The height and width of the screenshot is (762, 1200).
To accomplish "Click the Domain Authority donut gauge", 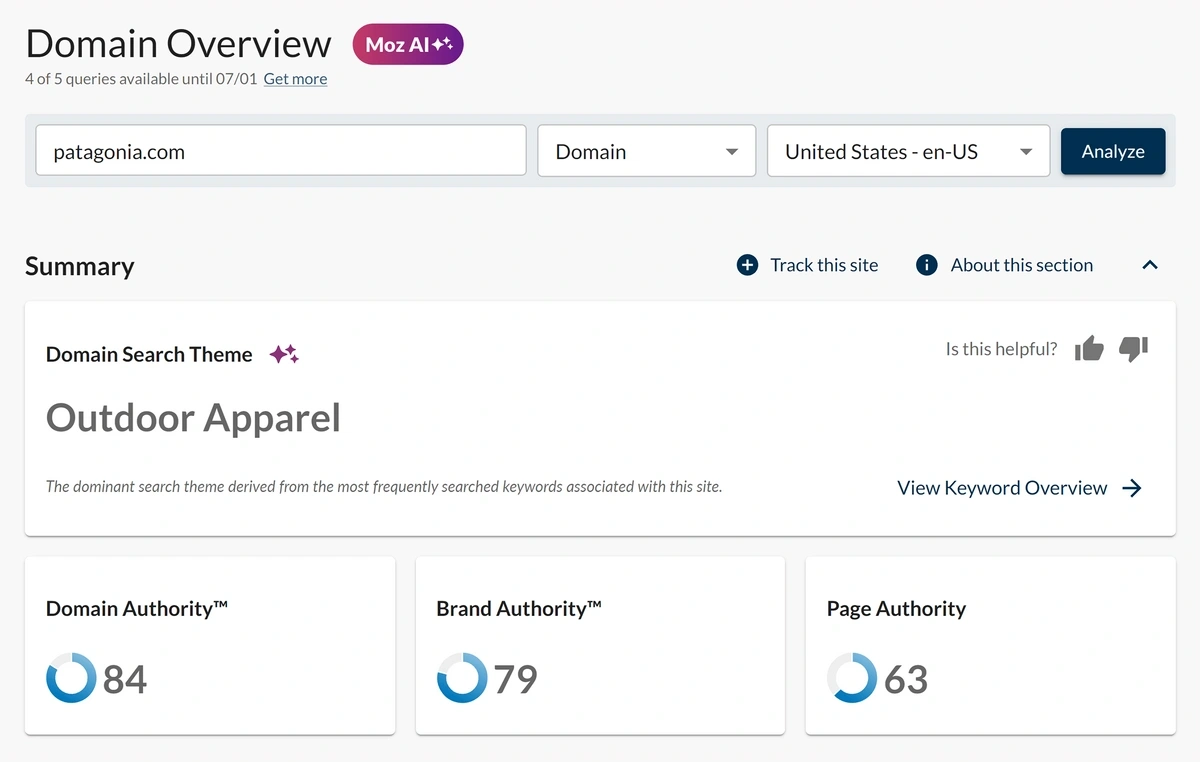I will (x=71, y=678).
